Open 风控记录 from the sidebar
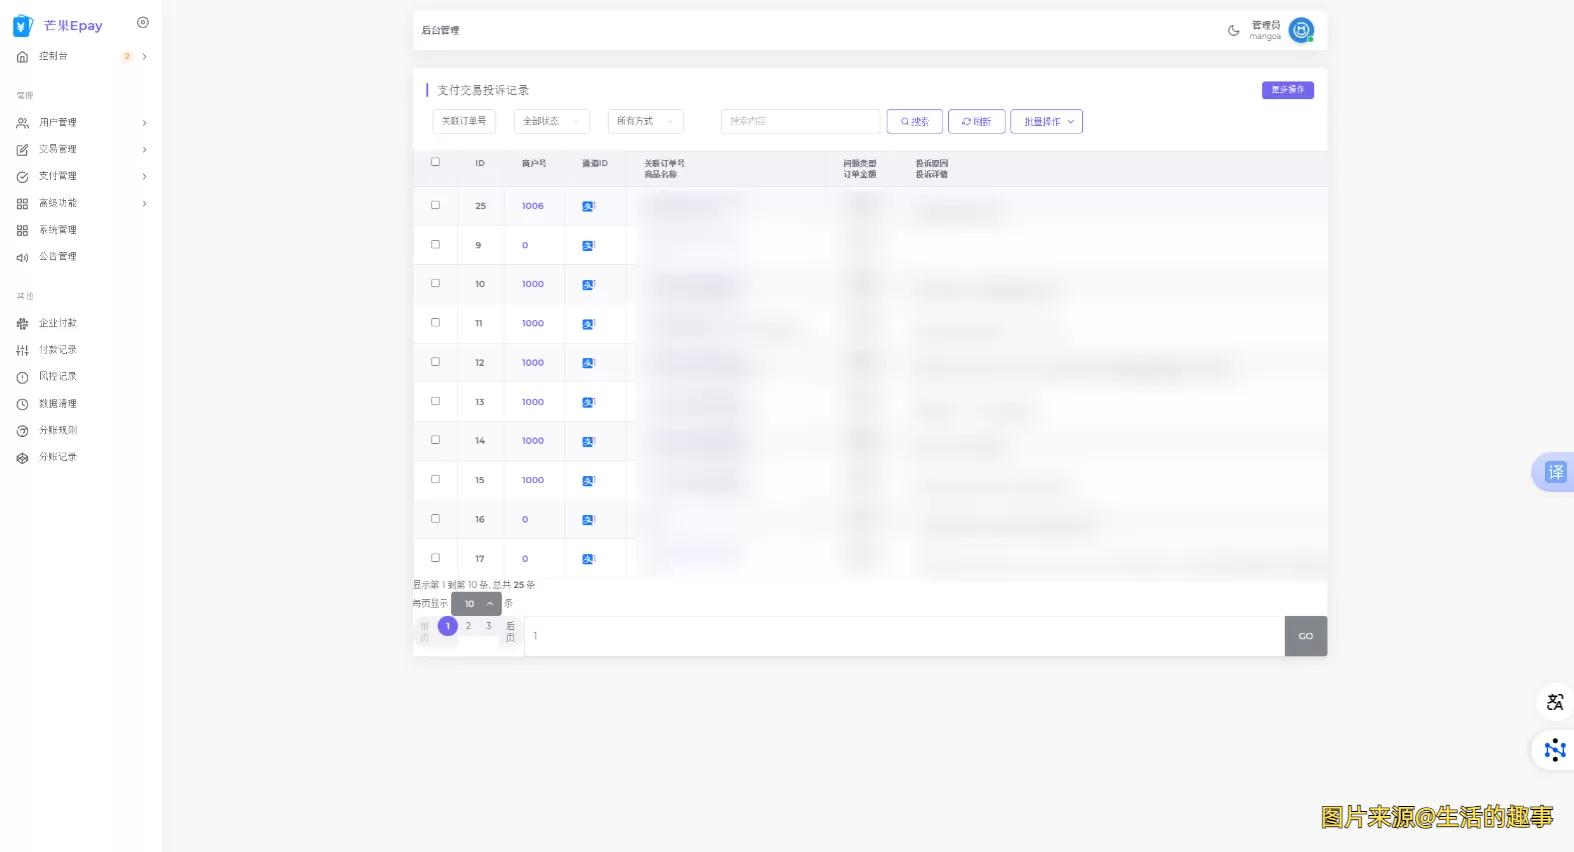This screenshot has width=1574, height=852. (57, 377)
